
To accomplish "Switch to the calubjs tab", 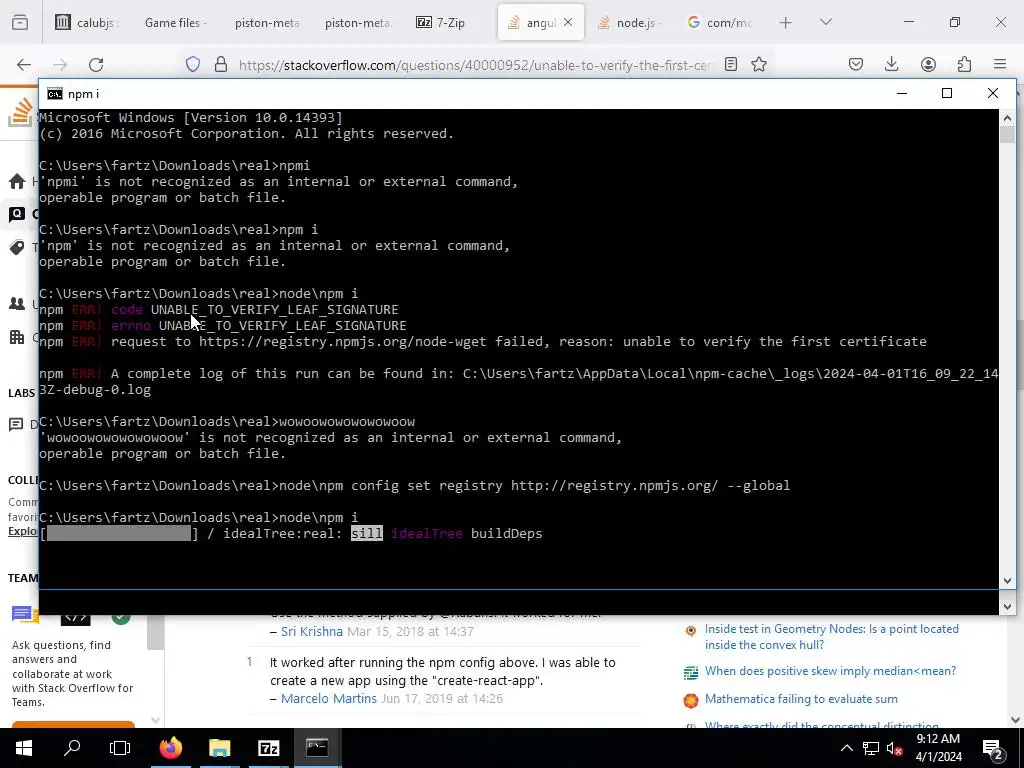I will tap(88, 22).
